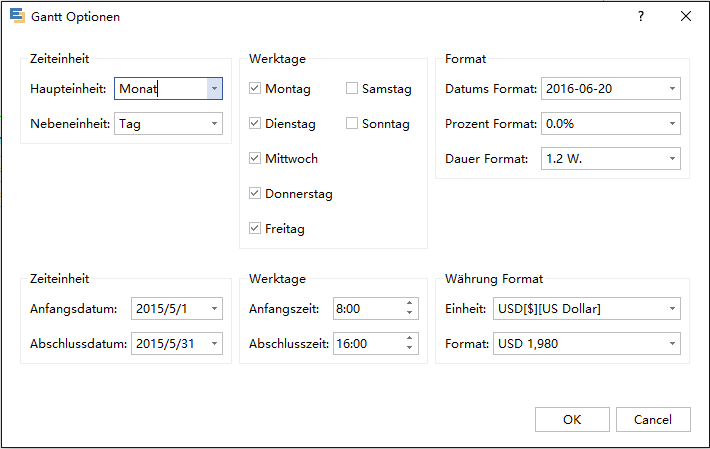Open the Anfangsdatum date picker
Screen dimensions: 710x449
coord(214,309)
